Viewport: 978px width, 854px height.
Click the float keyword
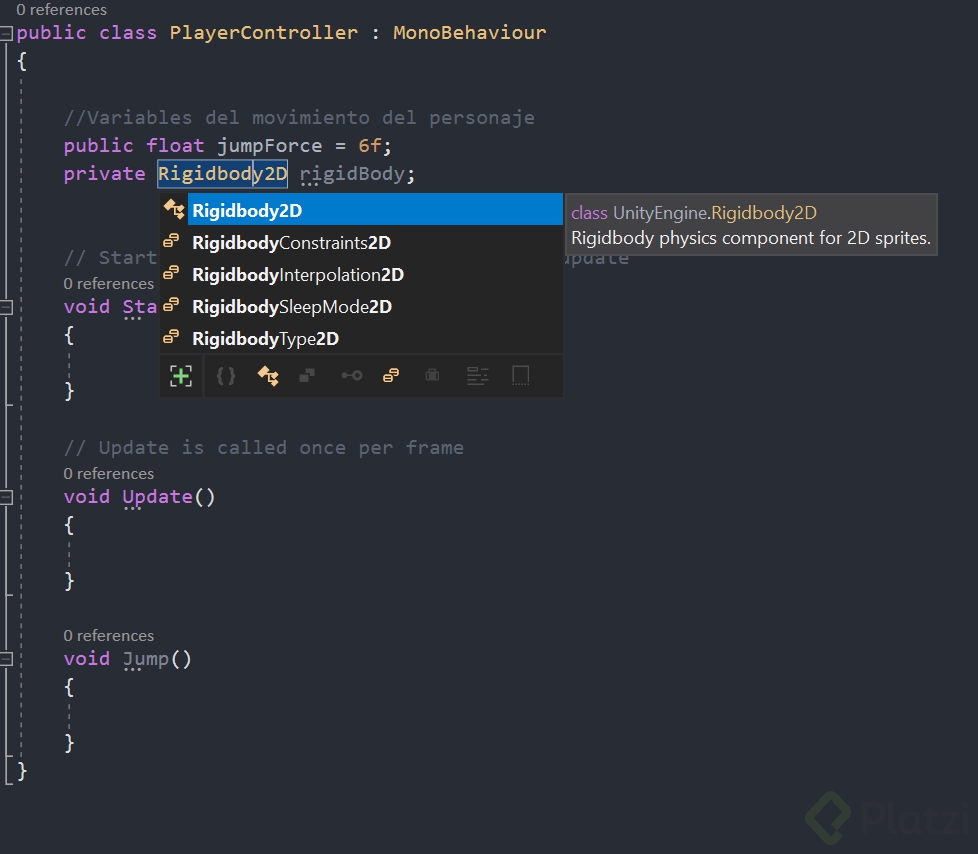click(x=175, y=146)
